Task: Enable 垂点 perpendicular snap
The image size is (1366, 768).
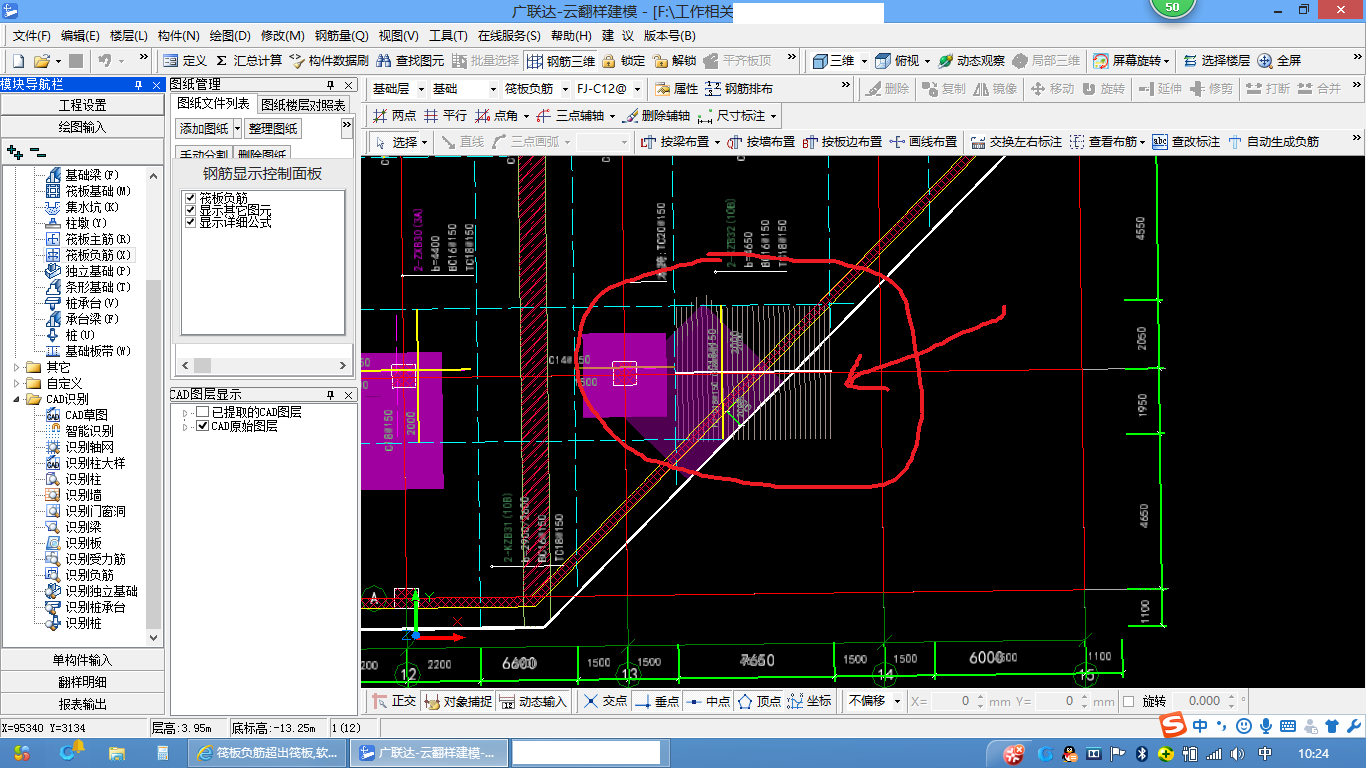Action: 657,701
